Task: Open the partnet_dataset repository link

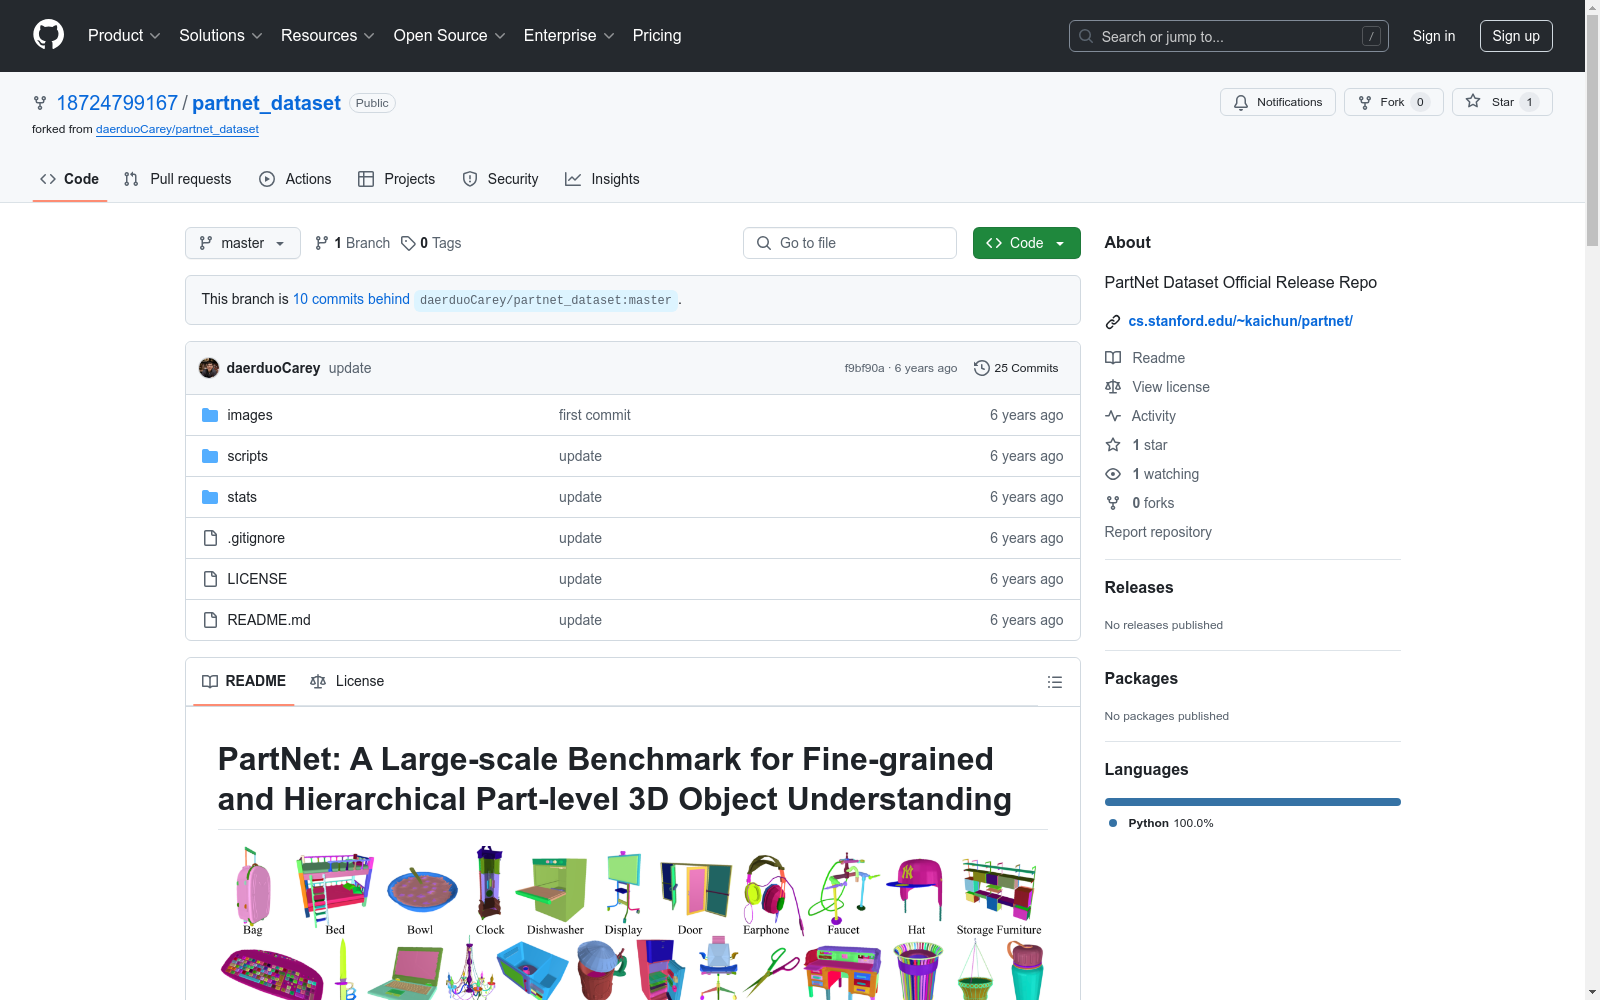Action: pyautogui.click(x=266, y=103)
